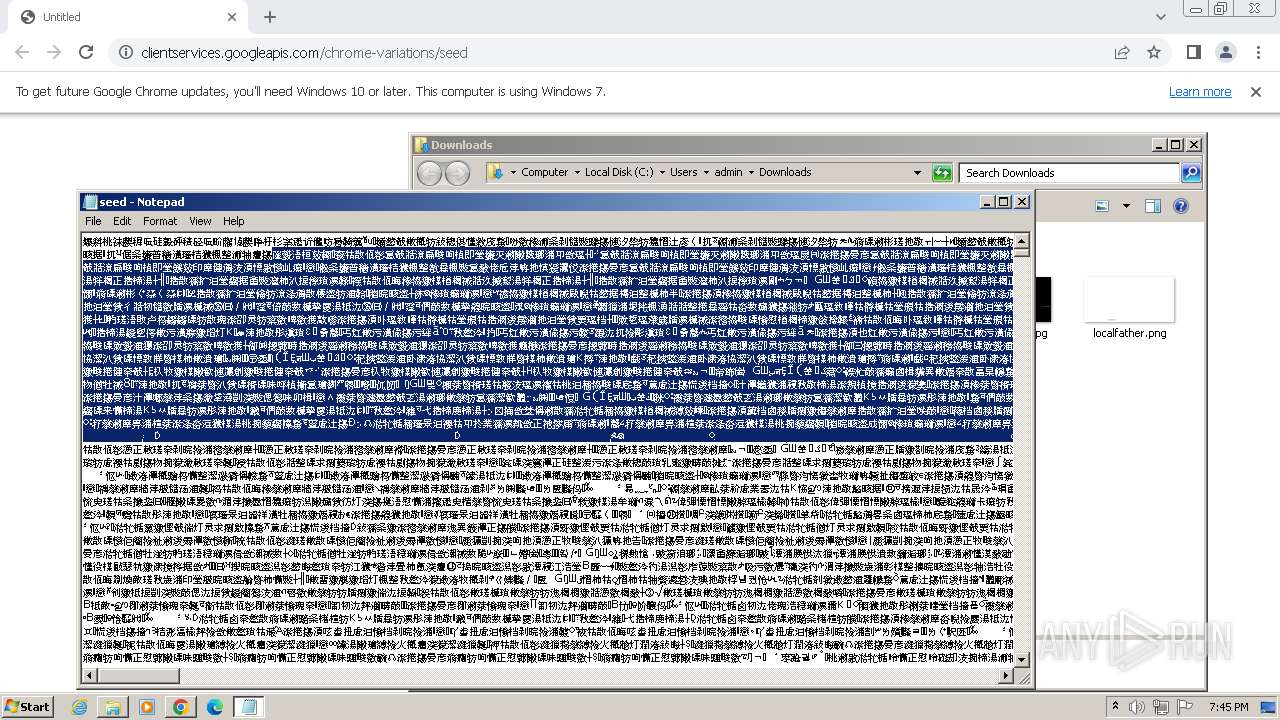Open a new Chrome tab

(270, 17)
